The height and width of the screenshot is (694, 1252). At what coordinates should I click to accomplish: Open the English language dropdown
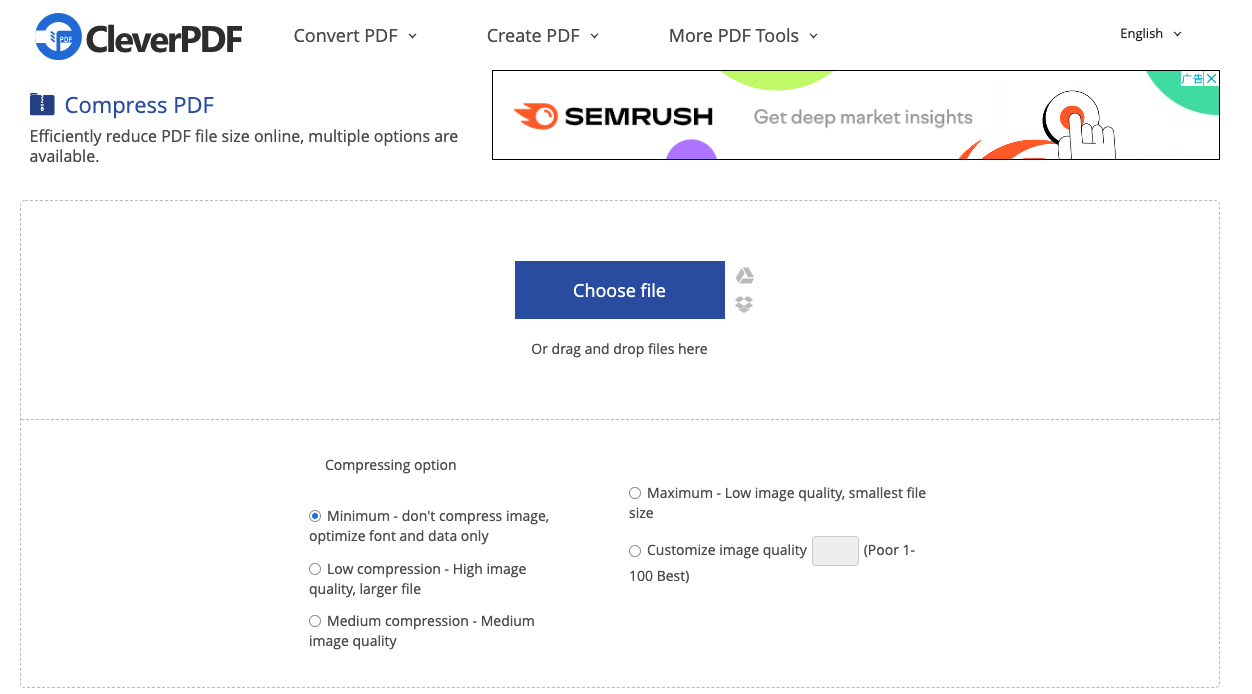[x=1149, y=33]
